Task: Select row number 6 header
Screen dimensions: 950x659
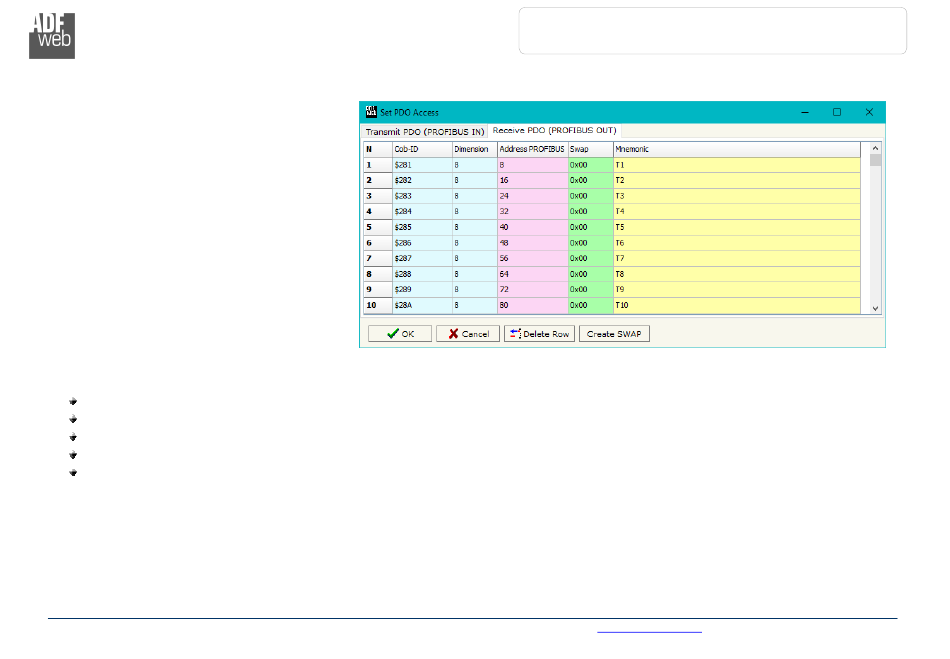Action: pyautogui.click(x=378, y=243)
